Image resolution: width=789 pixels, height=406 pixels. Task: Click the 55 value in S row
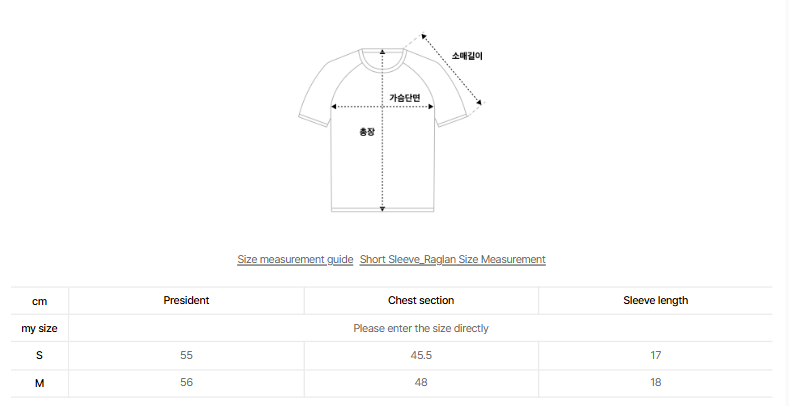[x=186, y=355]
